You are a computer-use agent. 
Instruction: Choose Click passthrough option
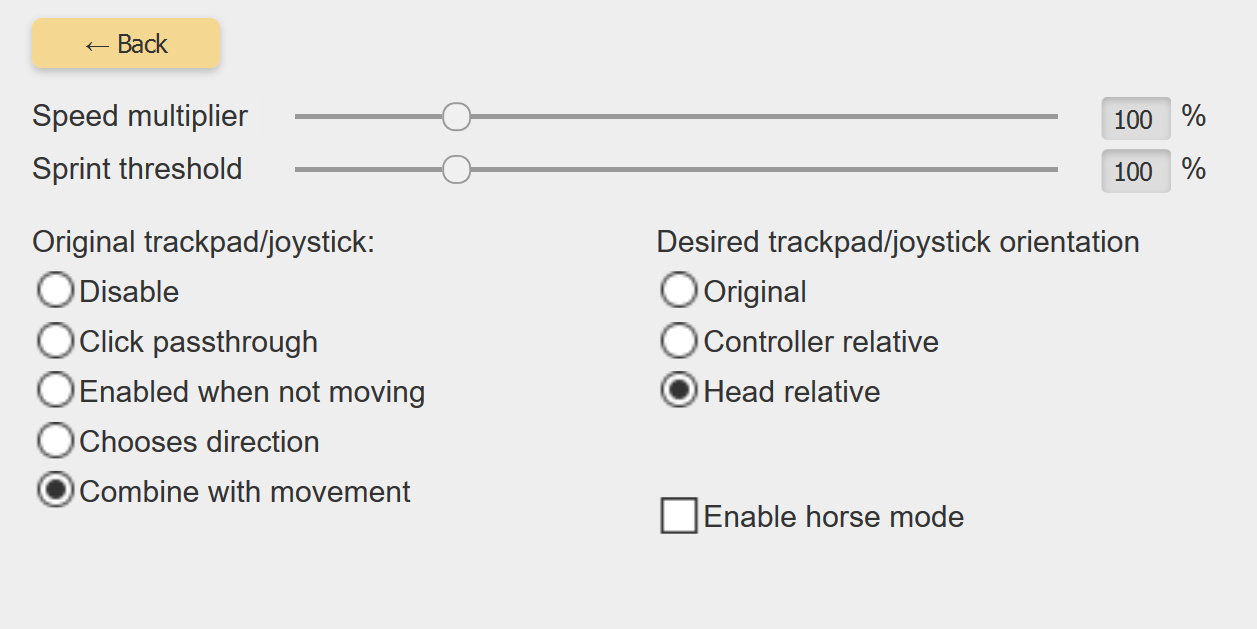55,341
